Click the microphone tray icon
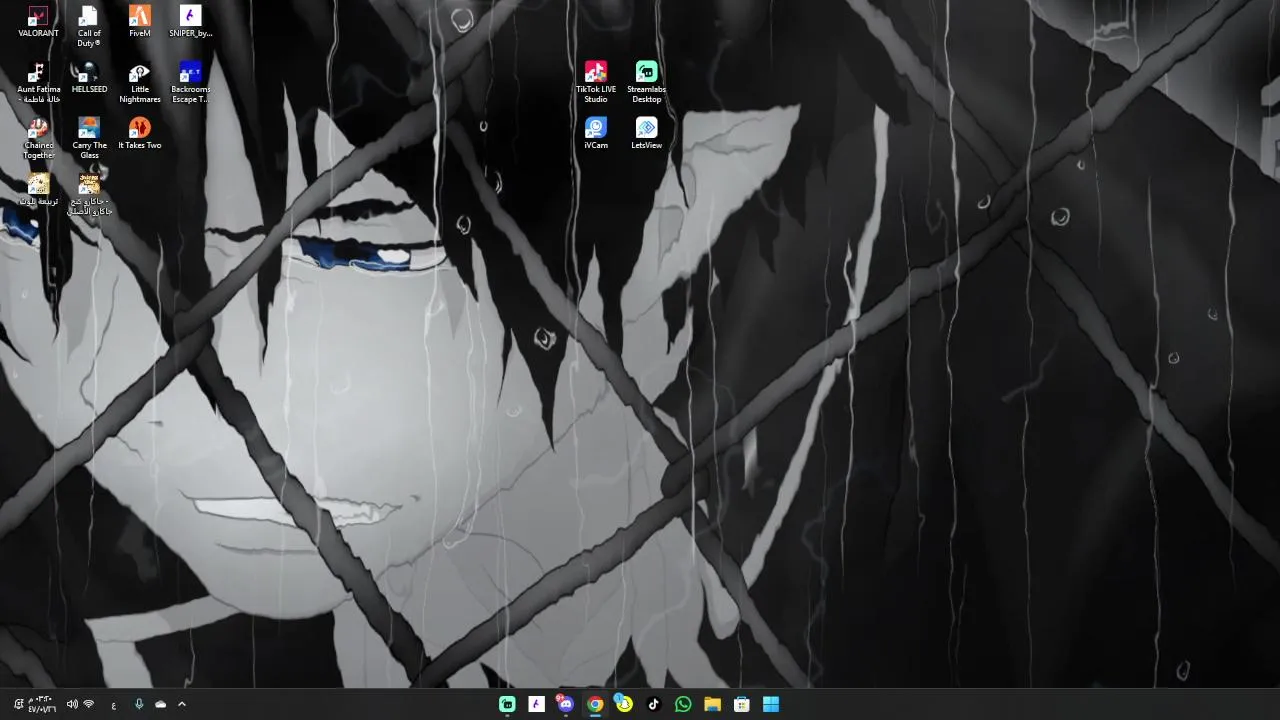1280x720 pixels. coord(139,704)
